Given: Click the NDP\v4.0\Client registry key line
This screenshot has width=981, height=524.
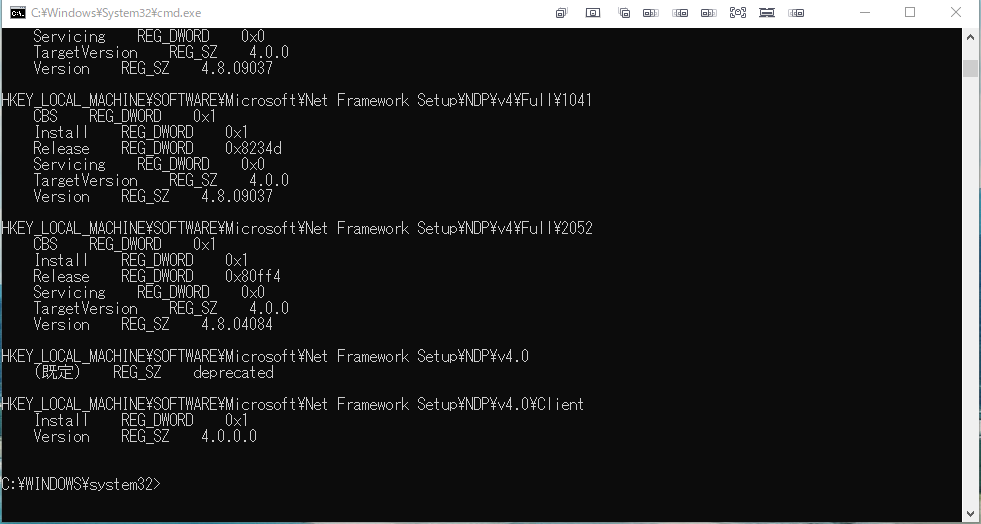Looking at the screenshot, I should (292, 404).
